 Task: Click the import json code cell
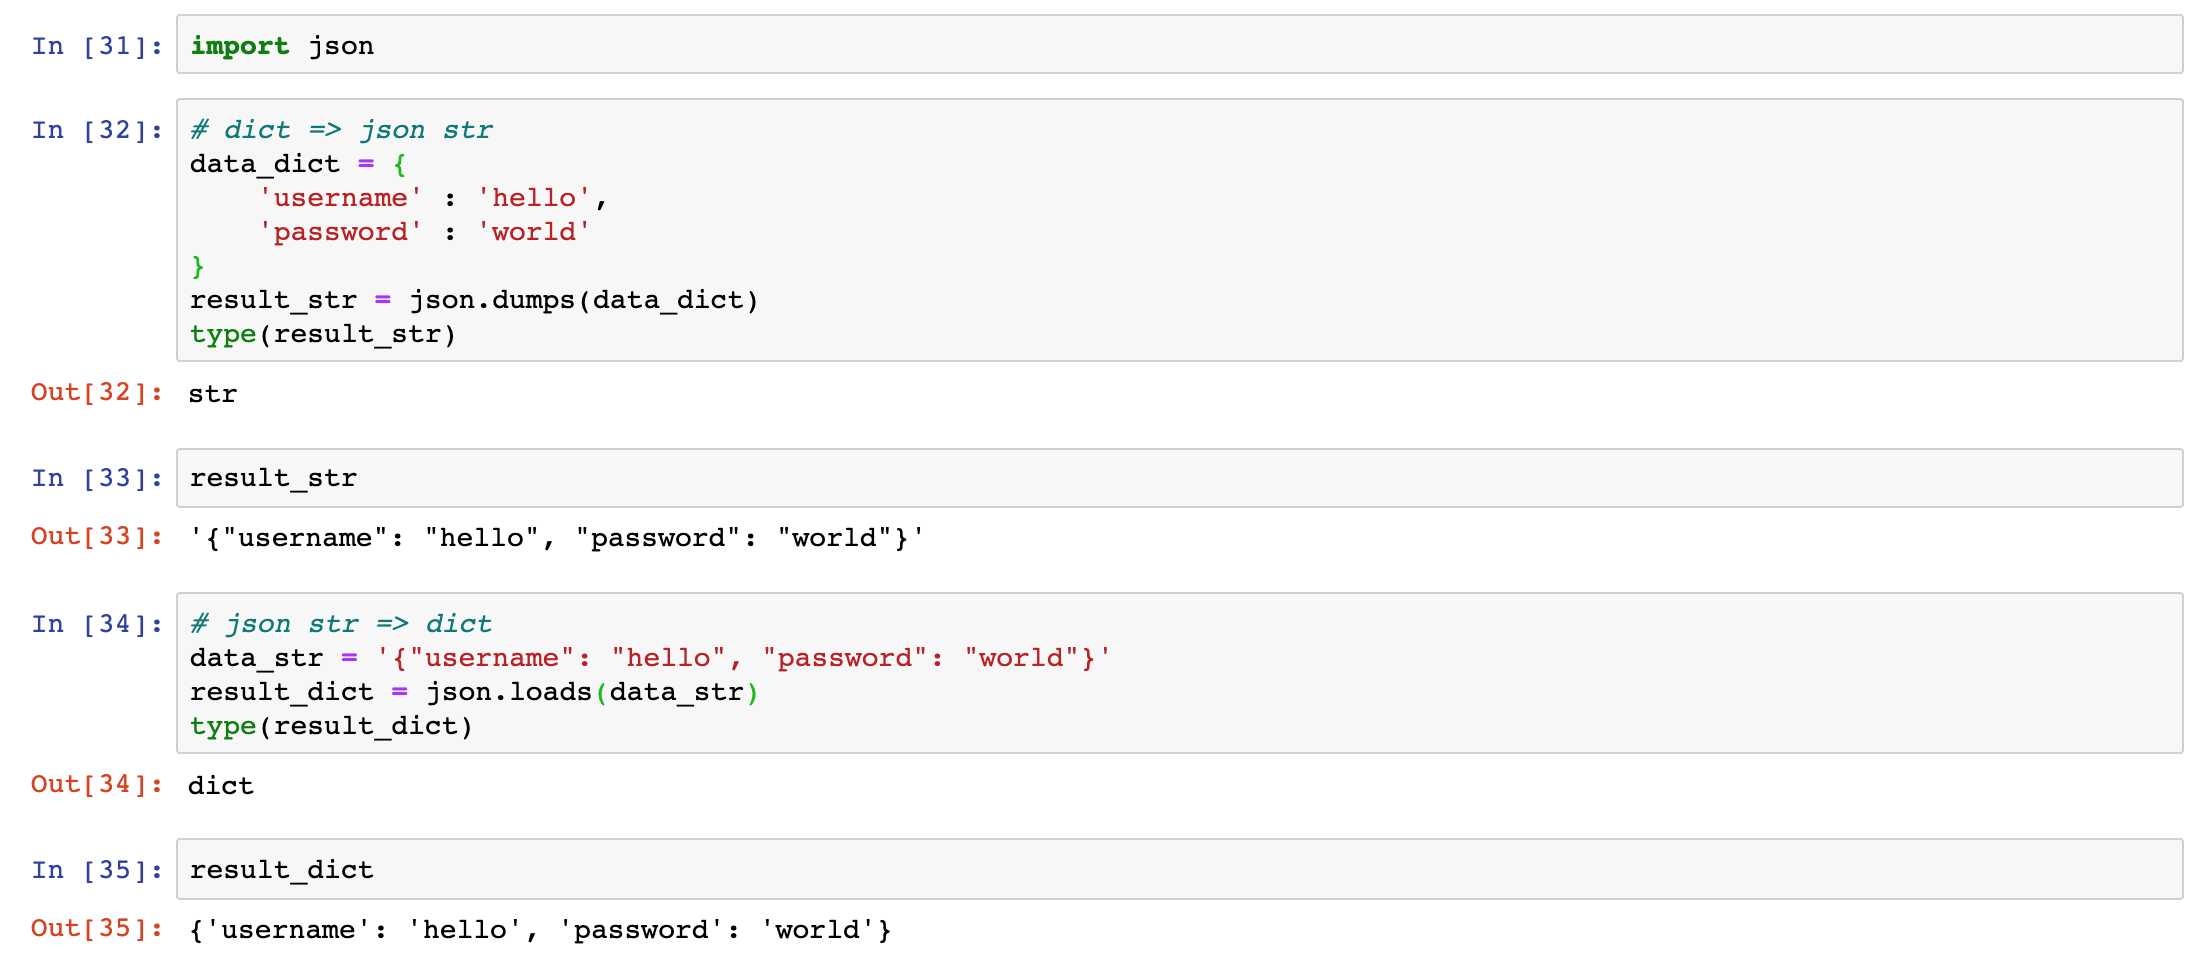click(1179, 44)
